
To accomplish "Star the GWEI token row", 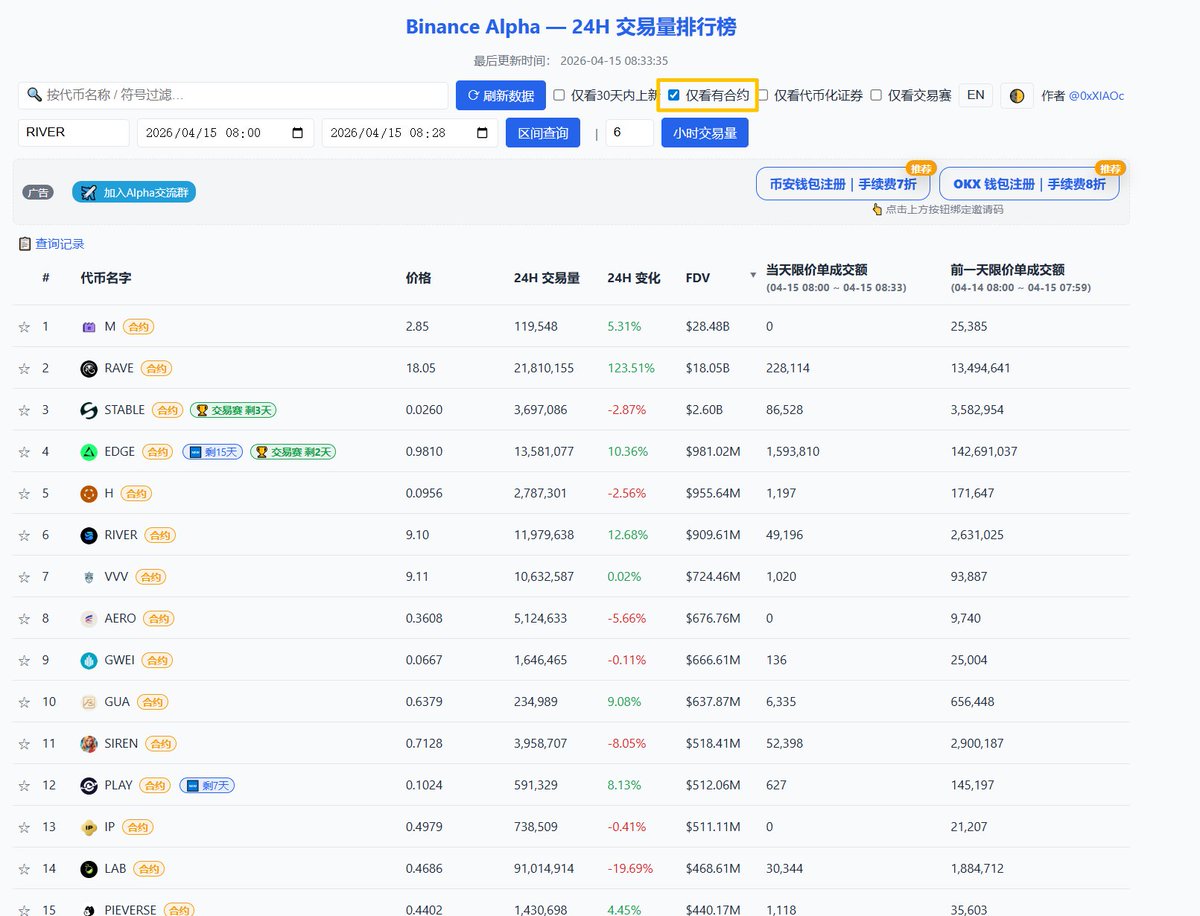I will 24,661.
